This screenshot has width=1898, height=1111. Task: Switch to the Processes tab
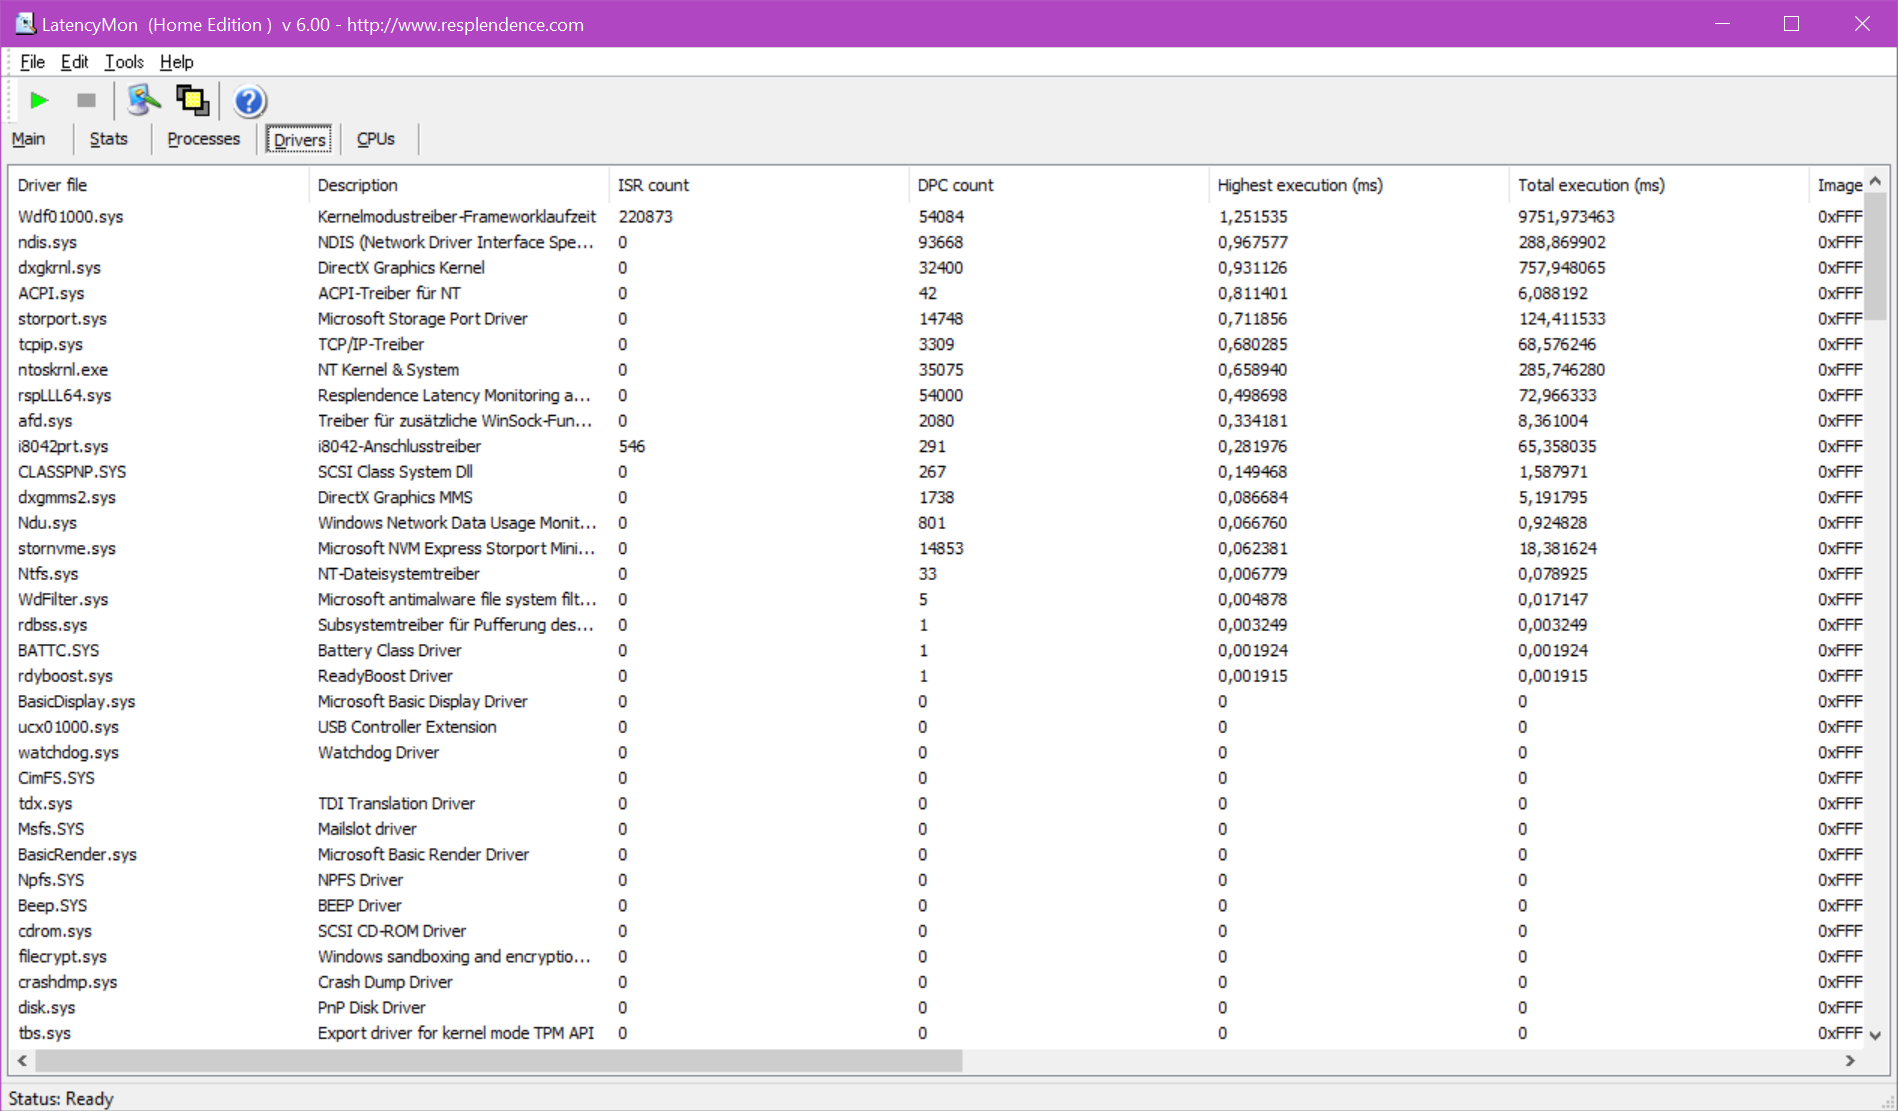click(203, 139)
